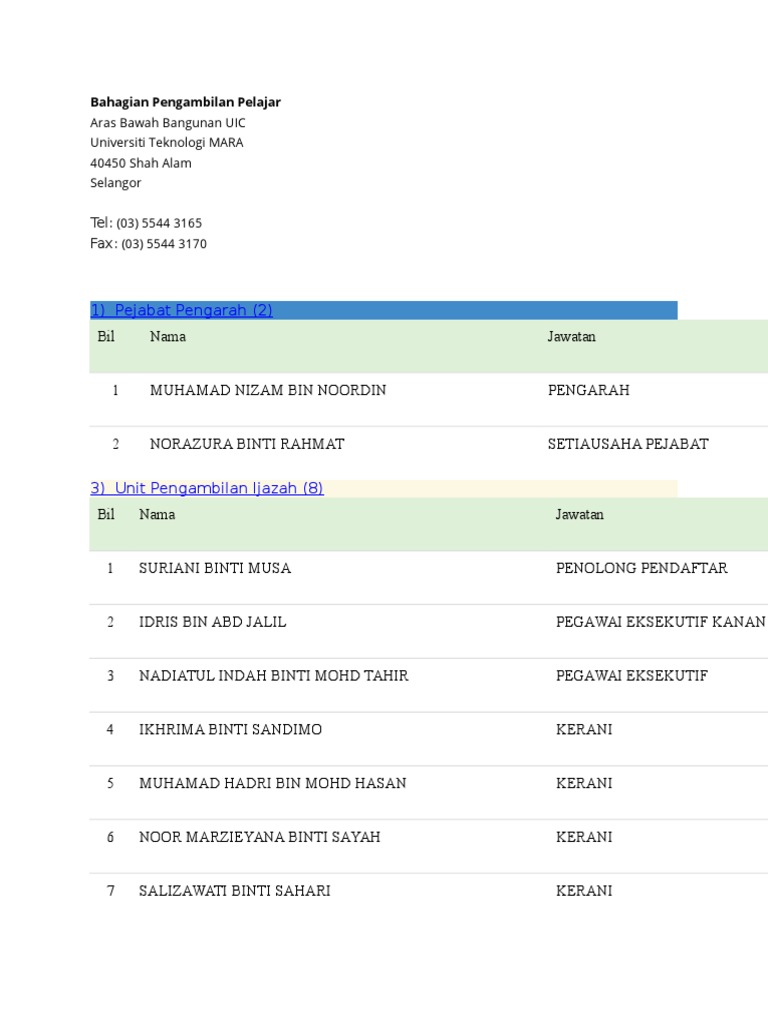Click the text '40450 Shah Alam'
The width and height of the screenshot is (768, 1024).
click(x=141, y=163)
